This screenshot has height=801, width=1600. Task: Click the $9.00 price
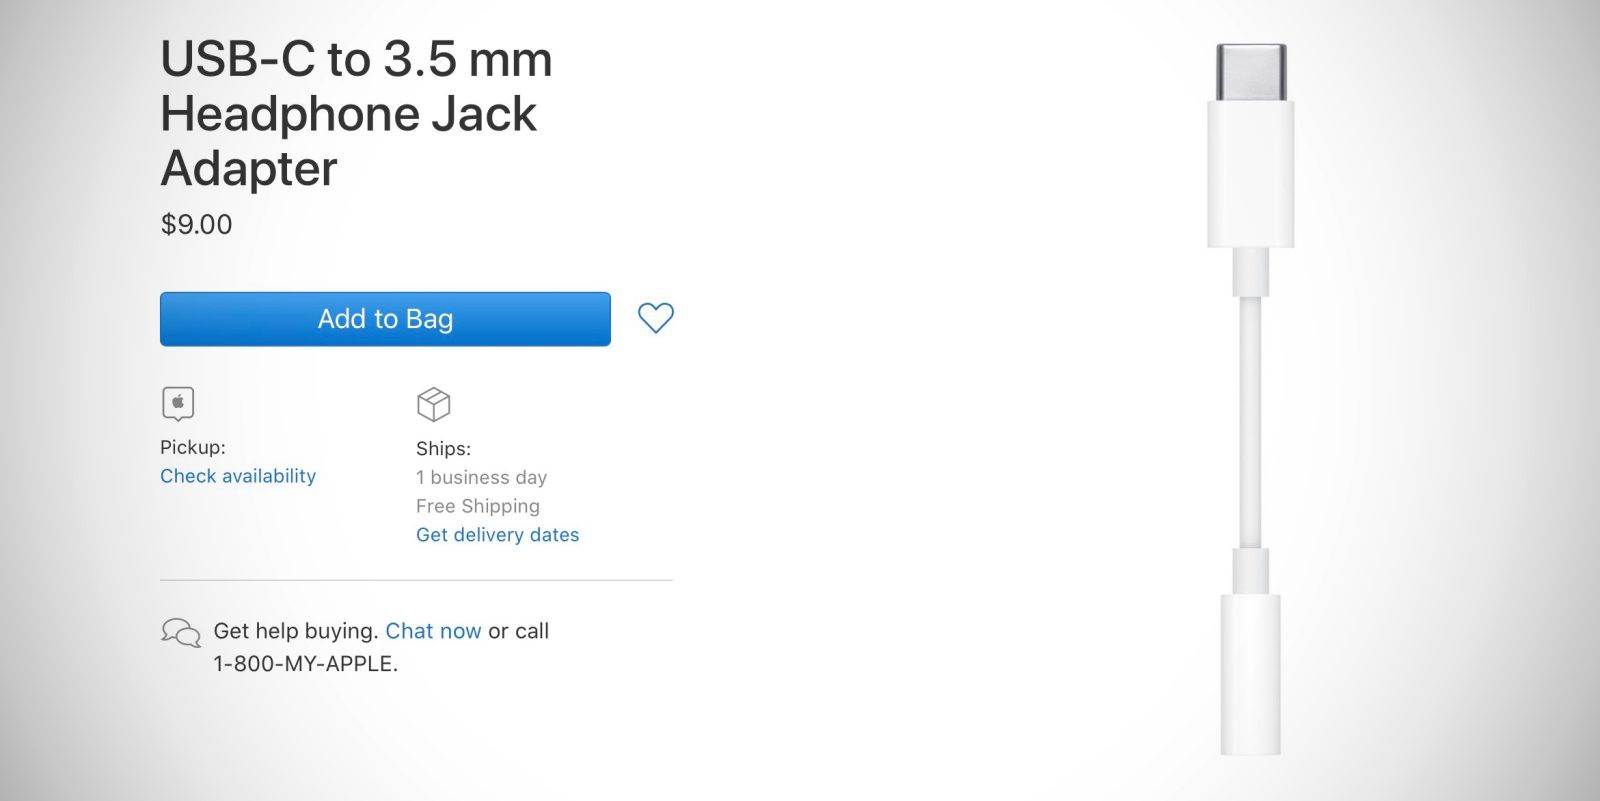(x=196, y=224)
